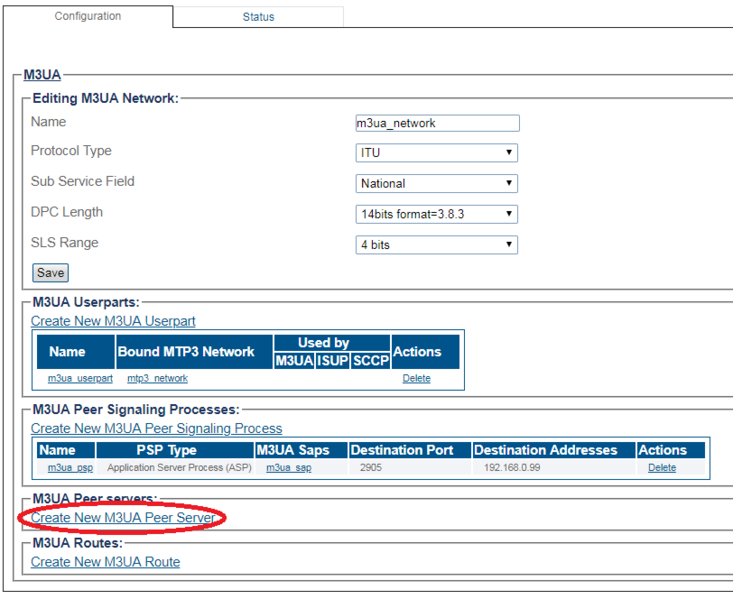Click the Save button
This screenshot has height=599, width=733.
pyautogui.click(x=50, y=273)
